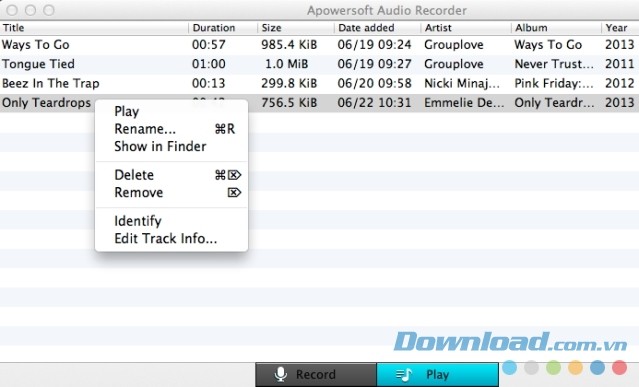Sort by the Year column header
This screenshot has width=639, height=387.
click(620, 28)
